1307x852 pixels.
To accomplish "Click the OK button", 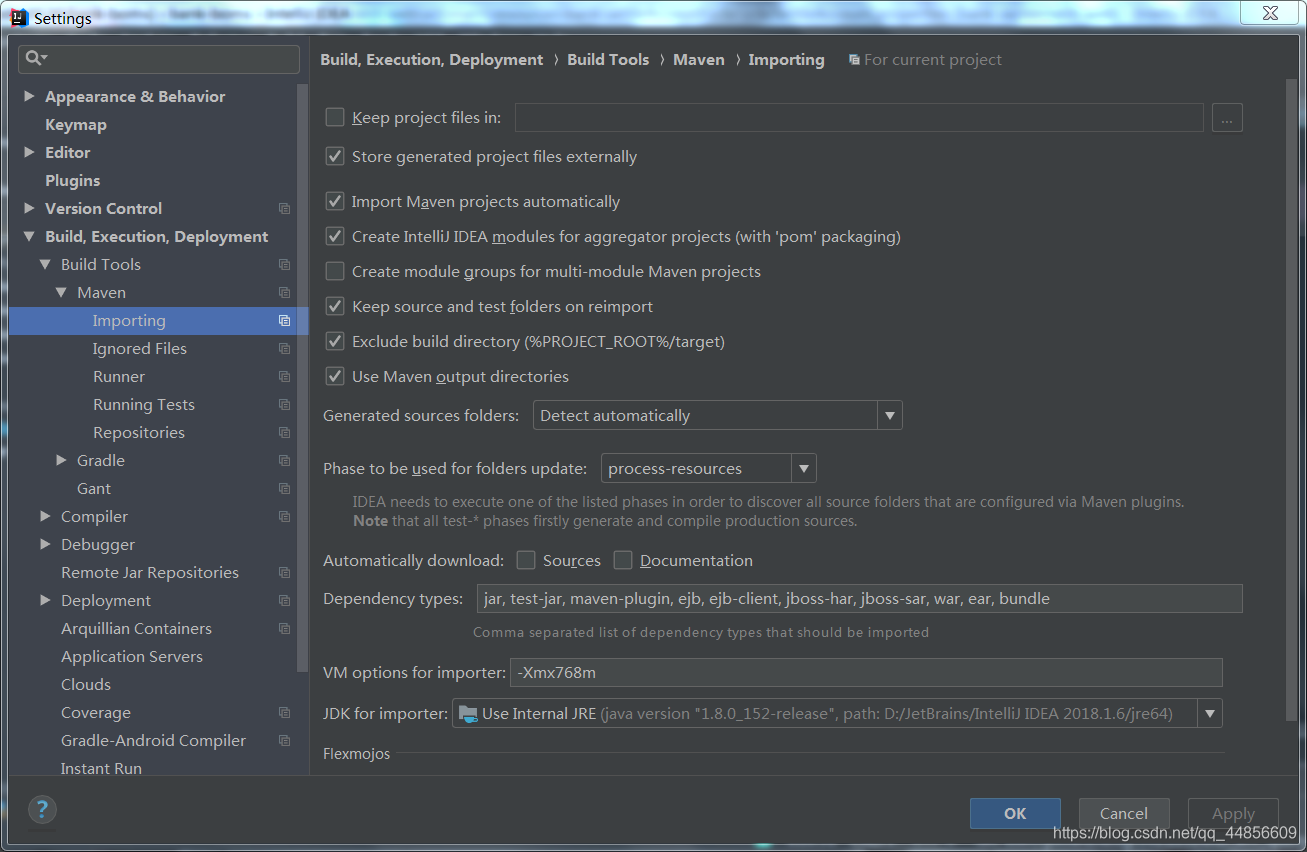I will pyautogui.click(x=1015, y=813).
